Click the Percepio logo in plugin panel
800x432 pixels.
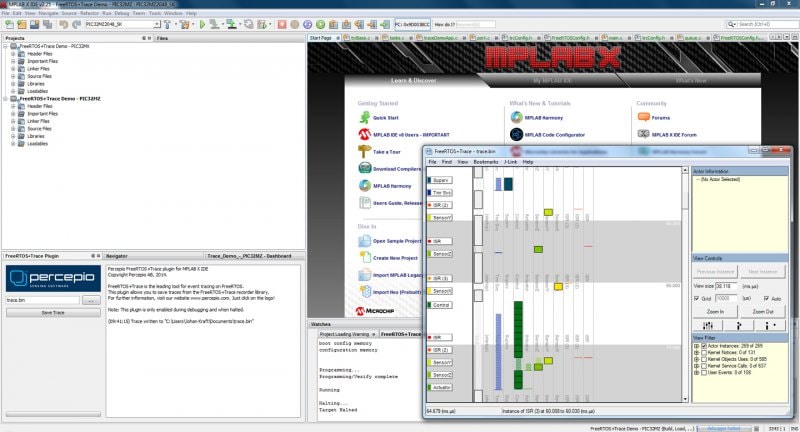(x=53, y=278)
